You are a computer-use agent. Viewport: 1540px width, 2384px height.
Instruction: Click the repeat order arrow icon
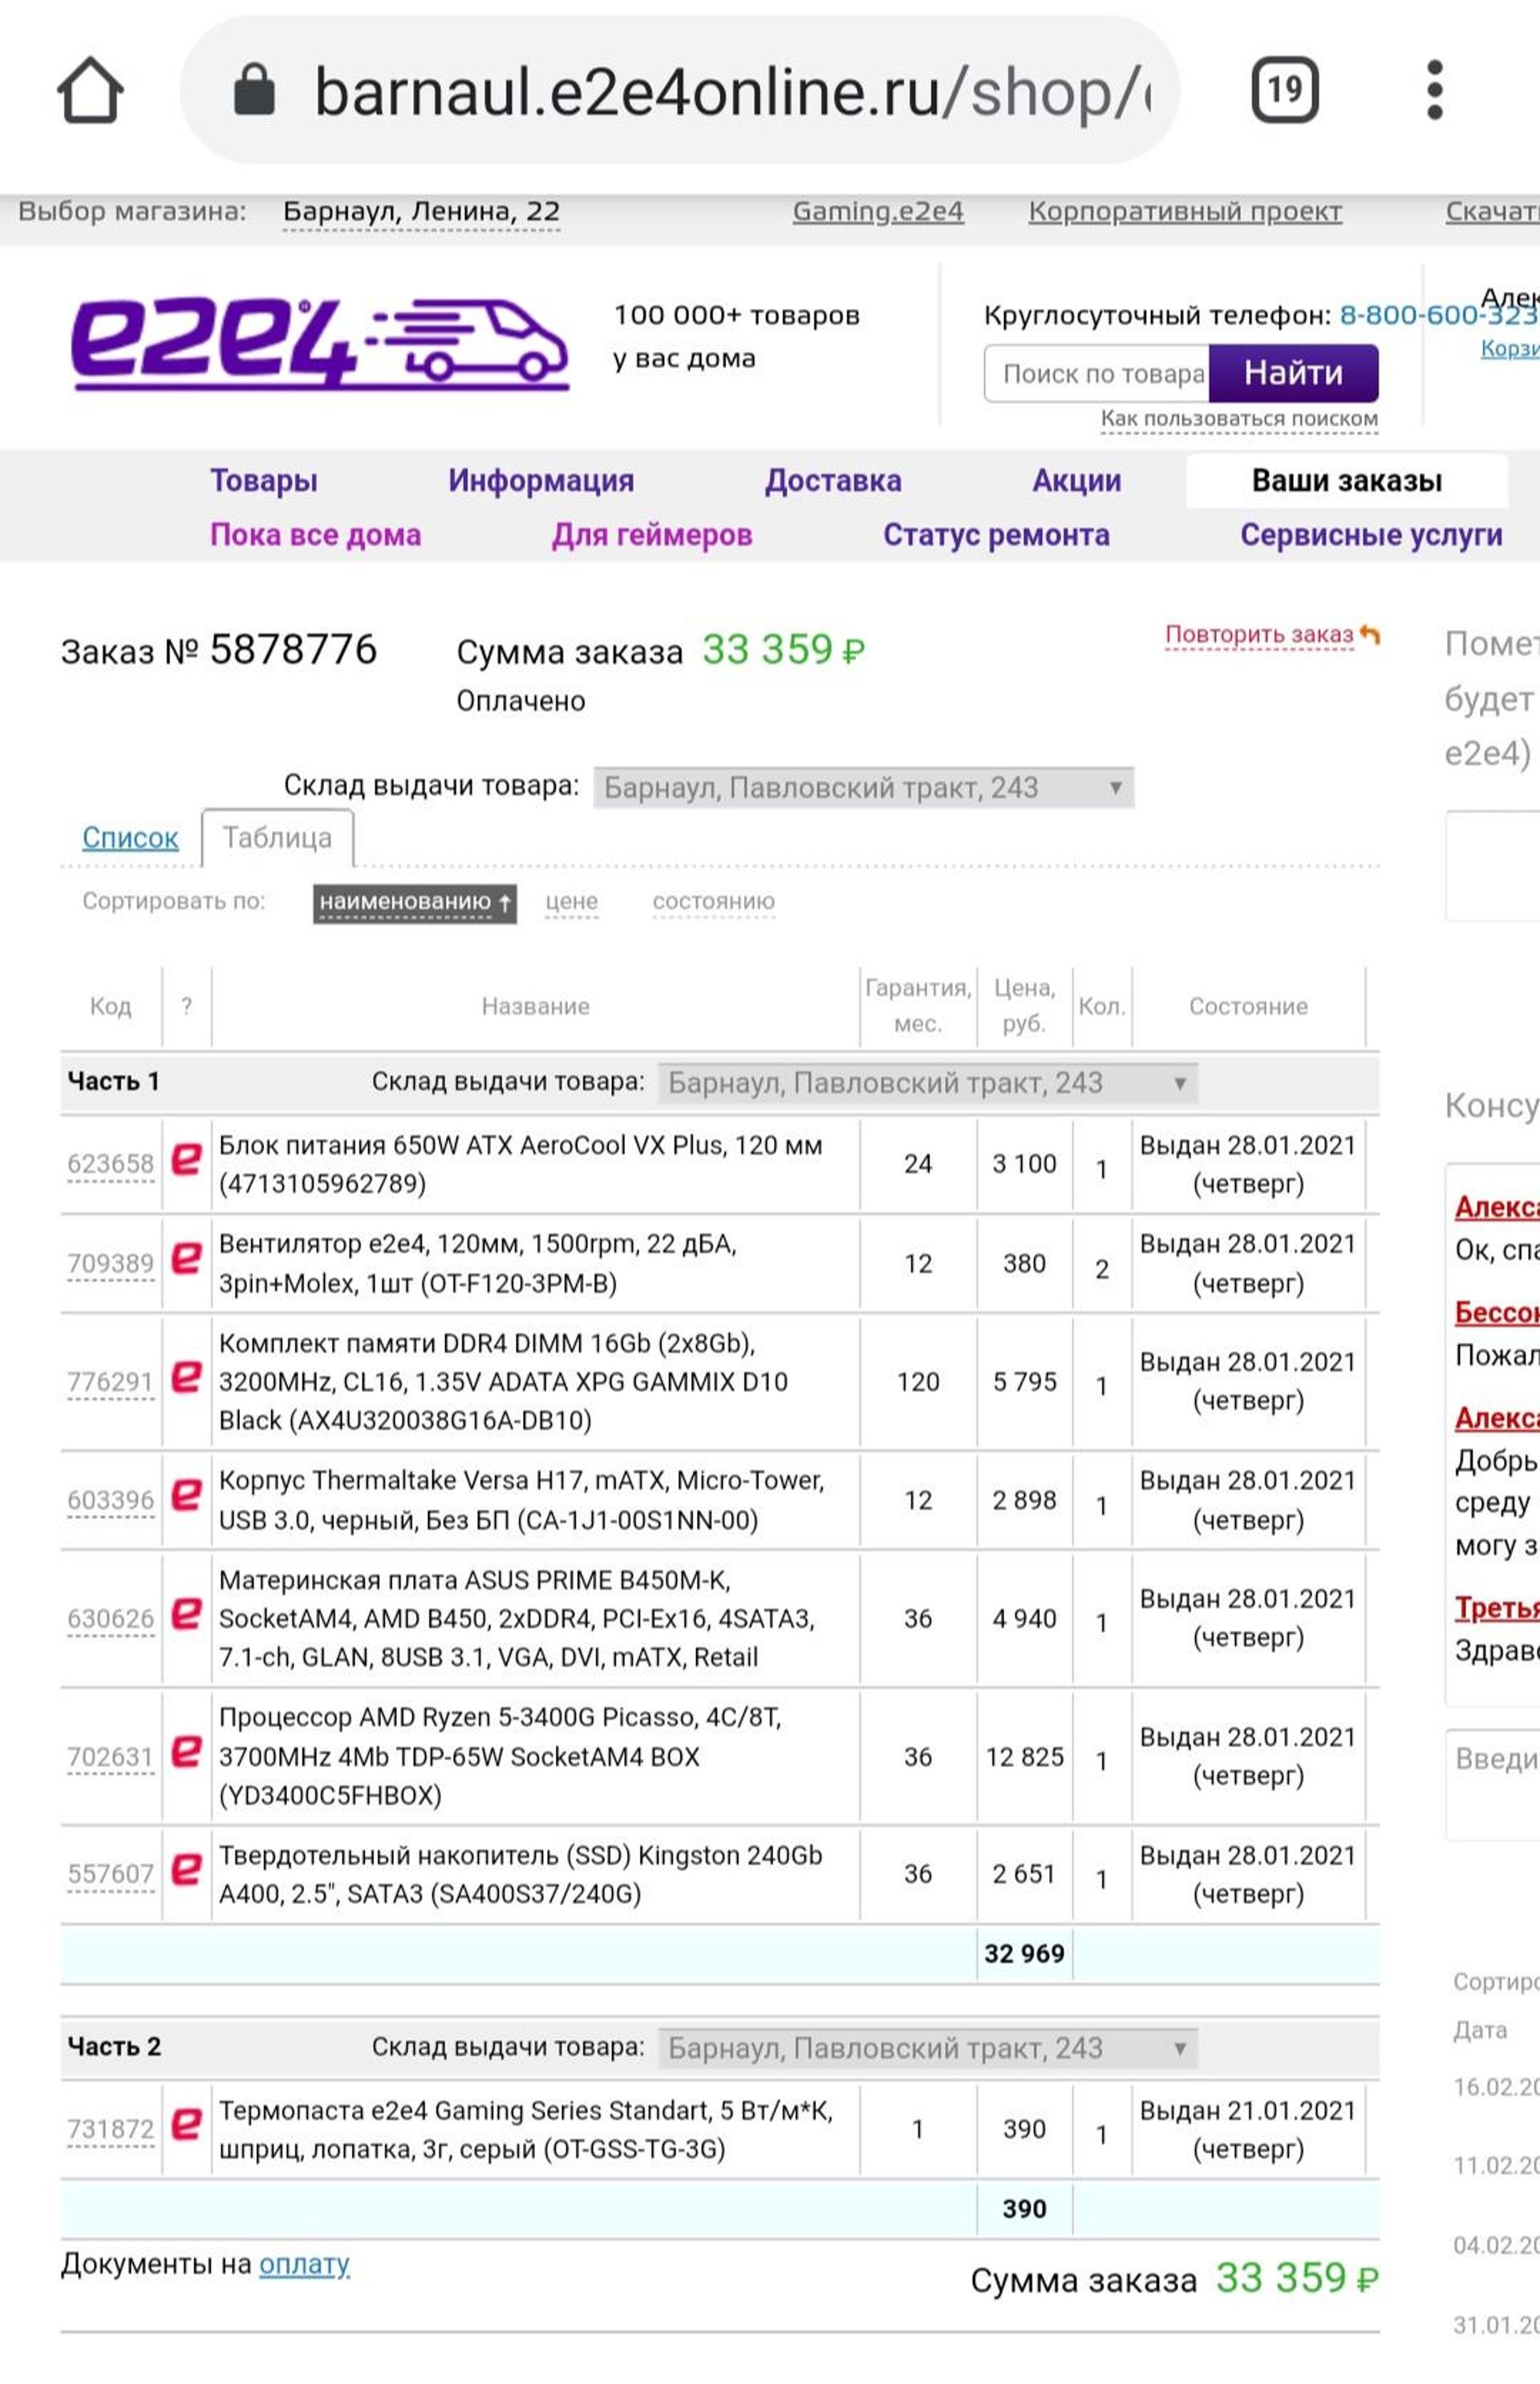click(1370, 634)
